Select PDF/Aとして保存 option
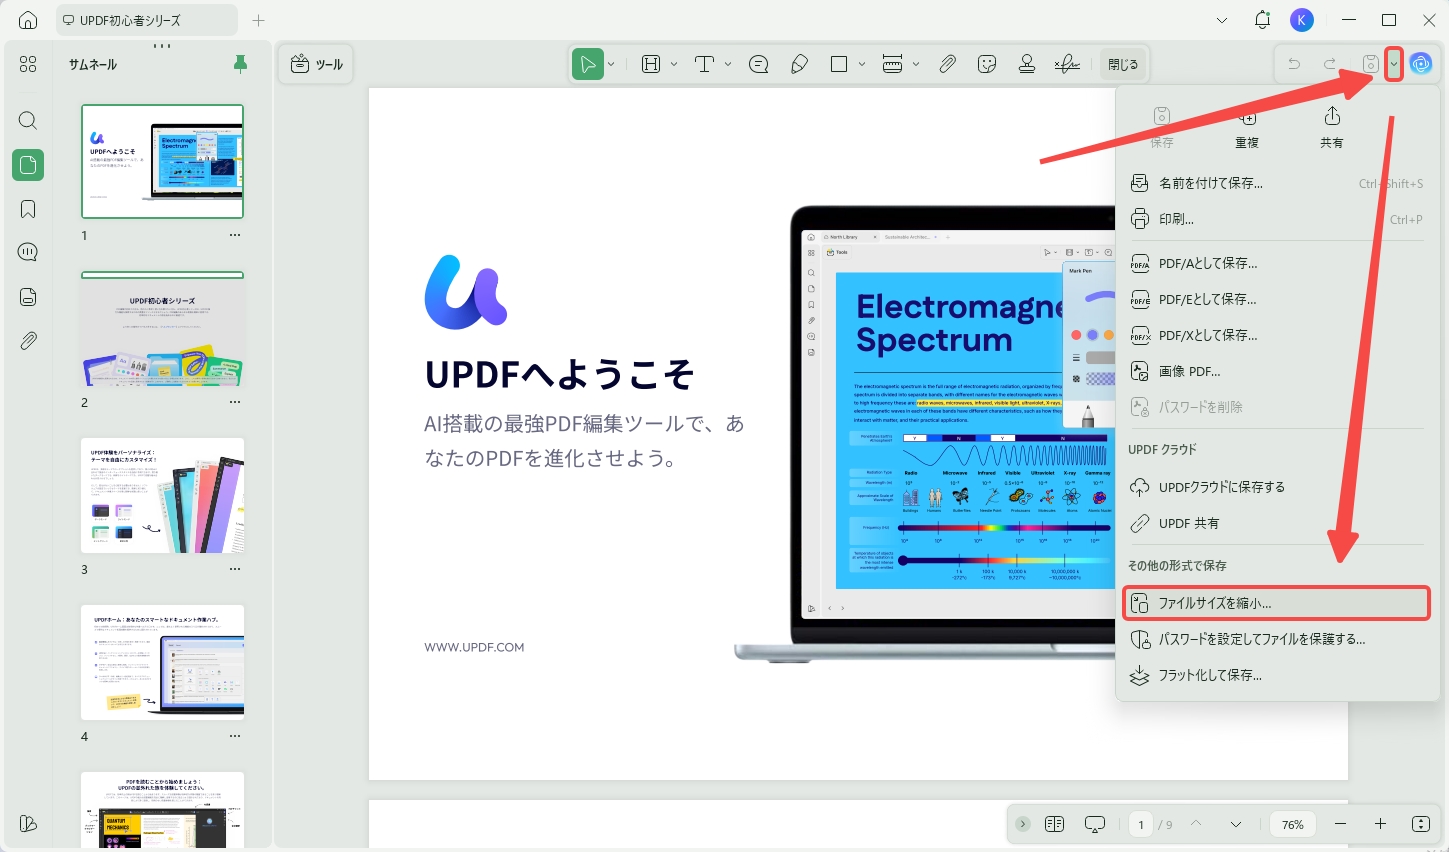 click(x=1277, y=263)
